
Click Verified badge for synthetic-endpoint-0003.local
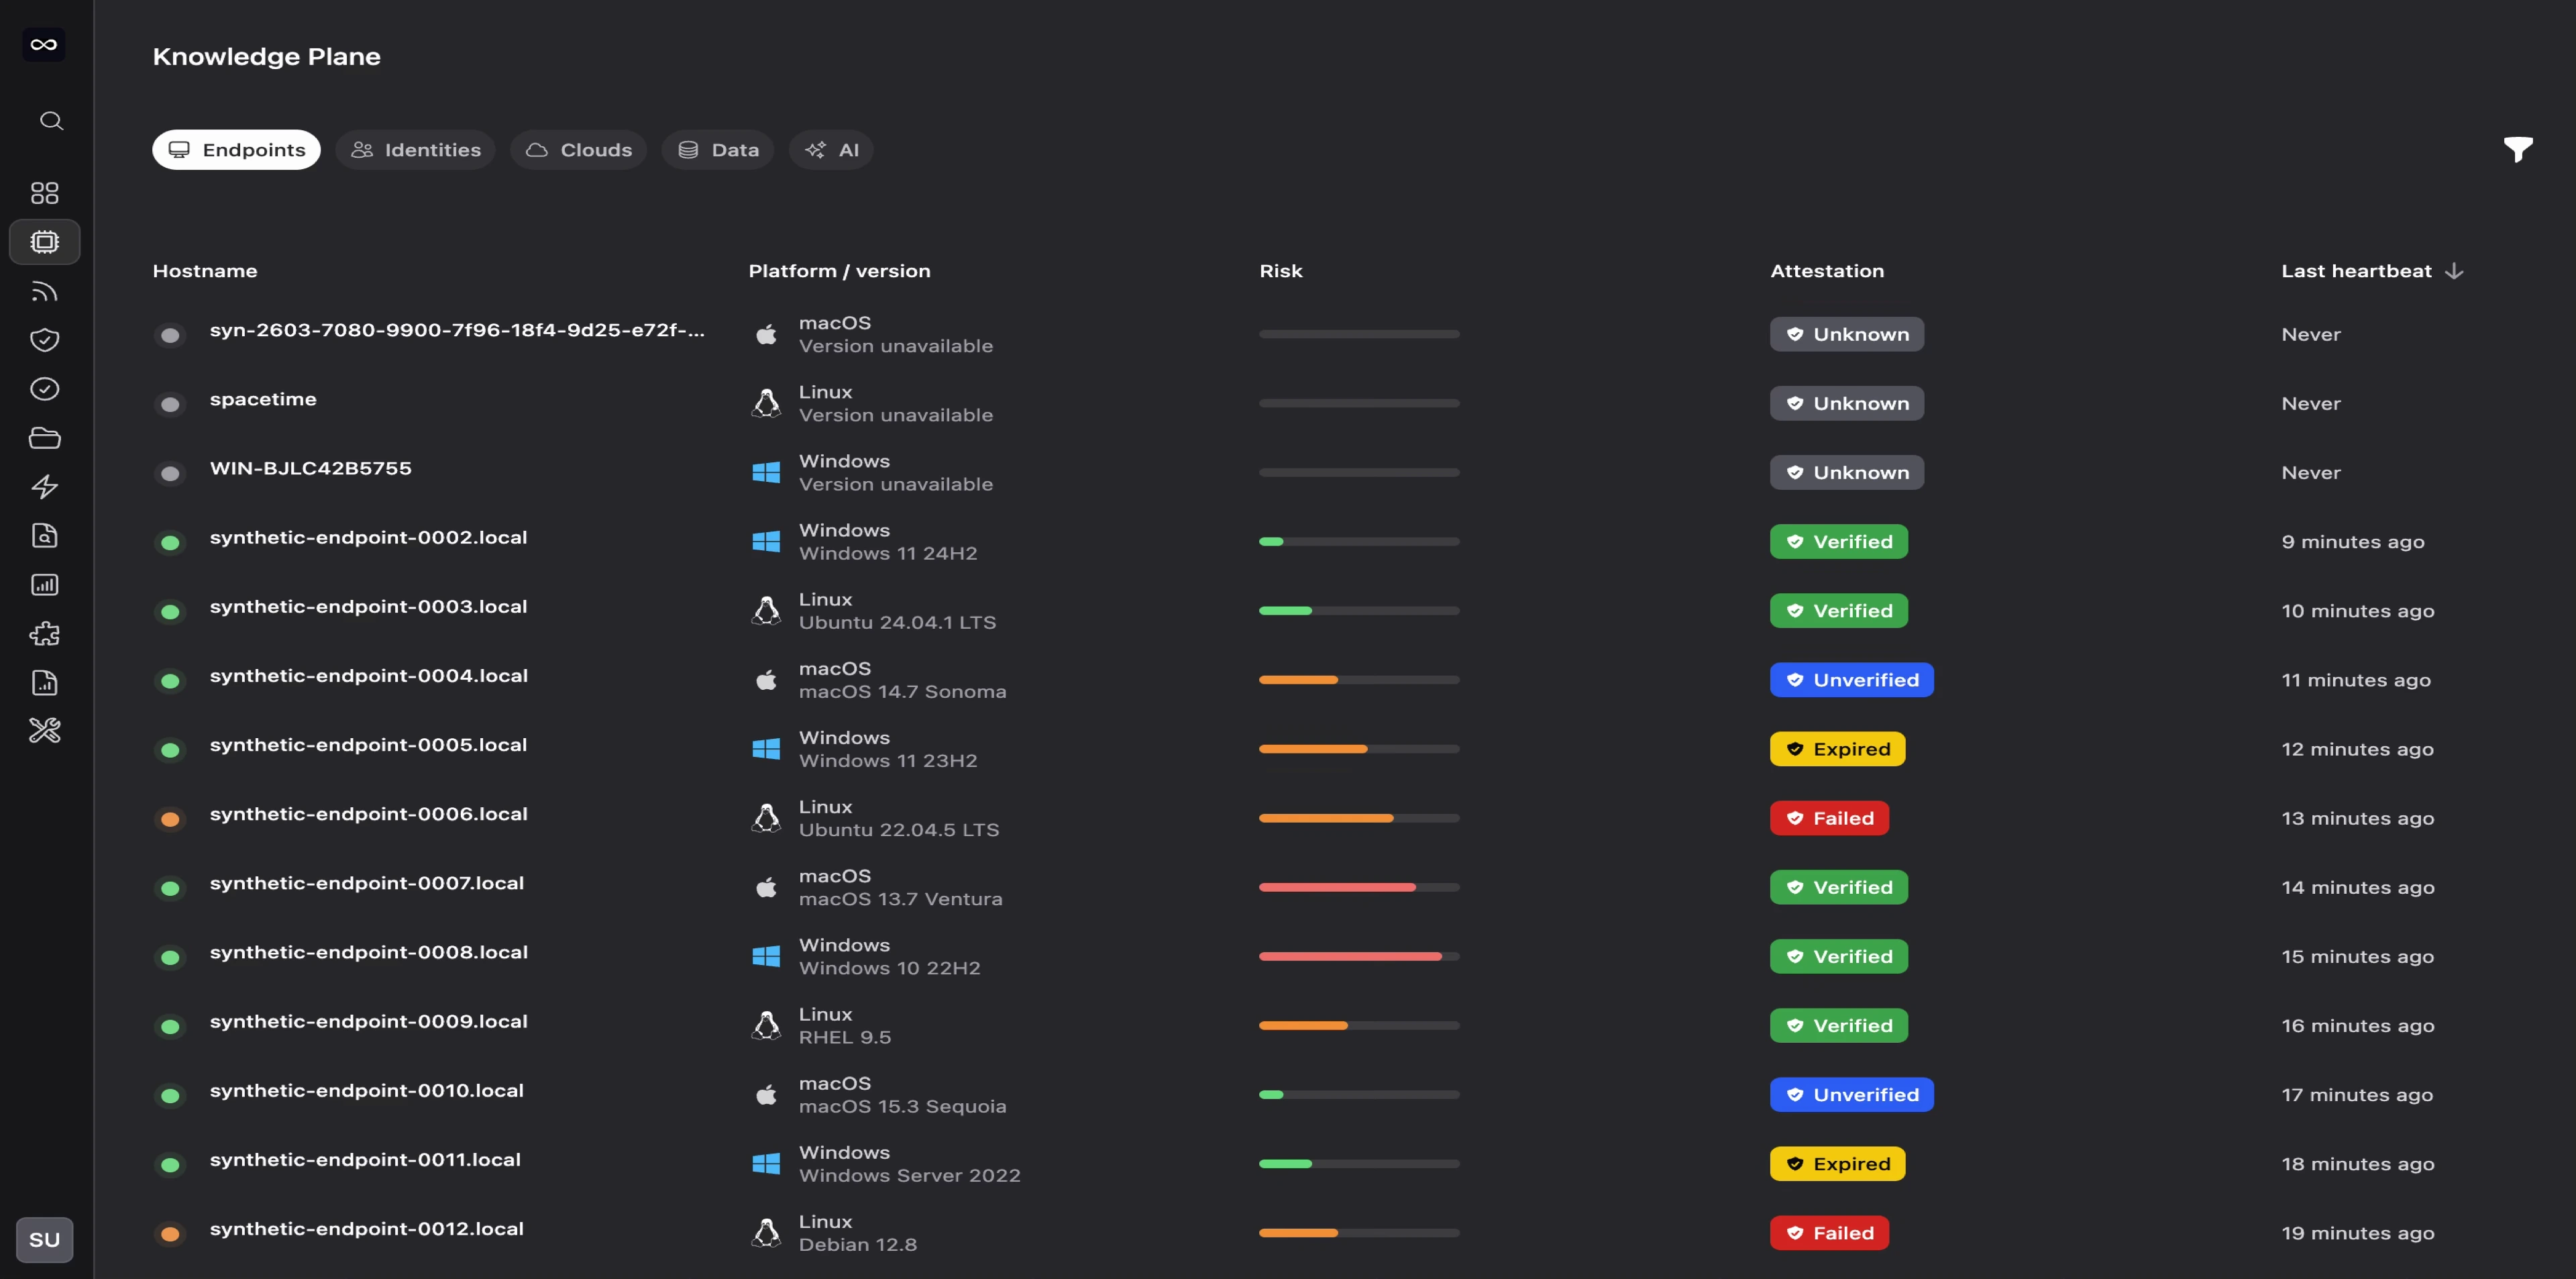pyautogui.click(x=1838, y=611)
